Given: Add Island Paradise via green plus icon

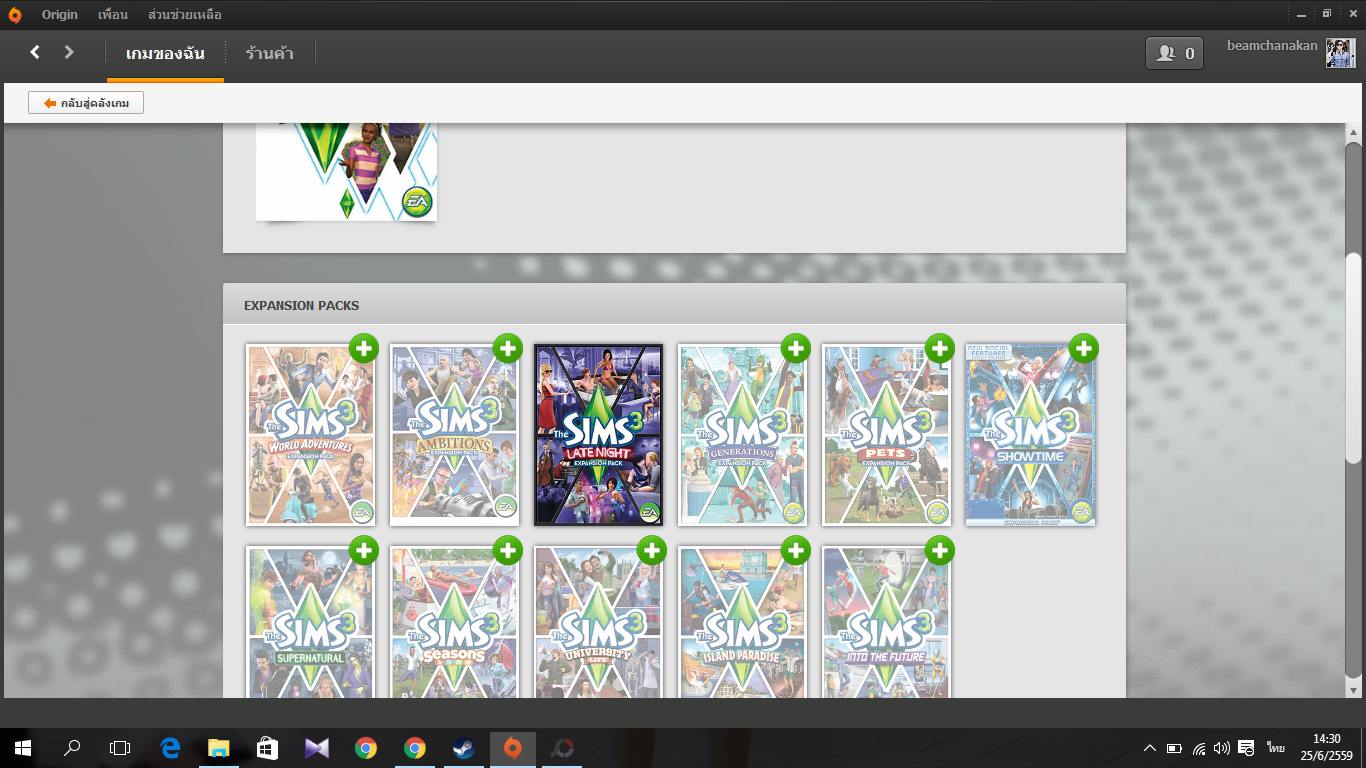Looking at the screenshot, I should pyautogui.click(x=796, y=550).
